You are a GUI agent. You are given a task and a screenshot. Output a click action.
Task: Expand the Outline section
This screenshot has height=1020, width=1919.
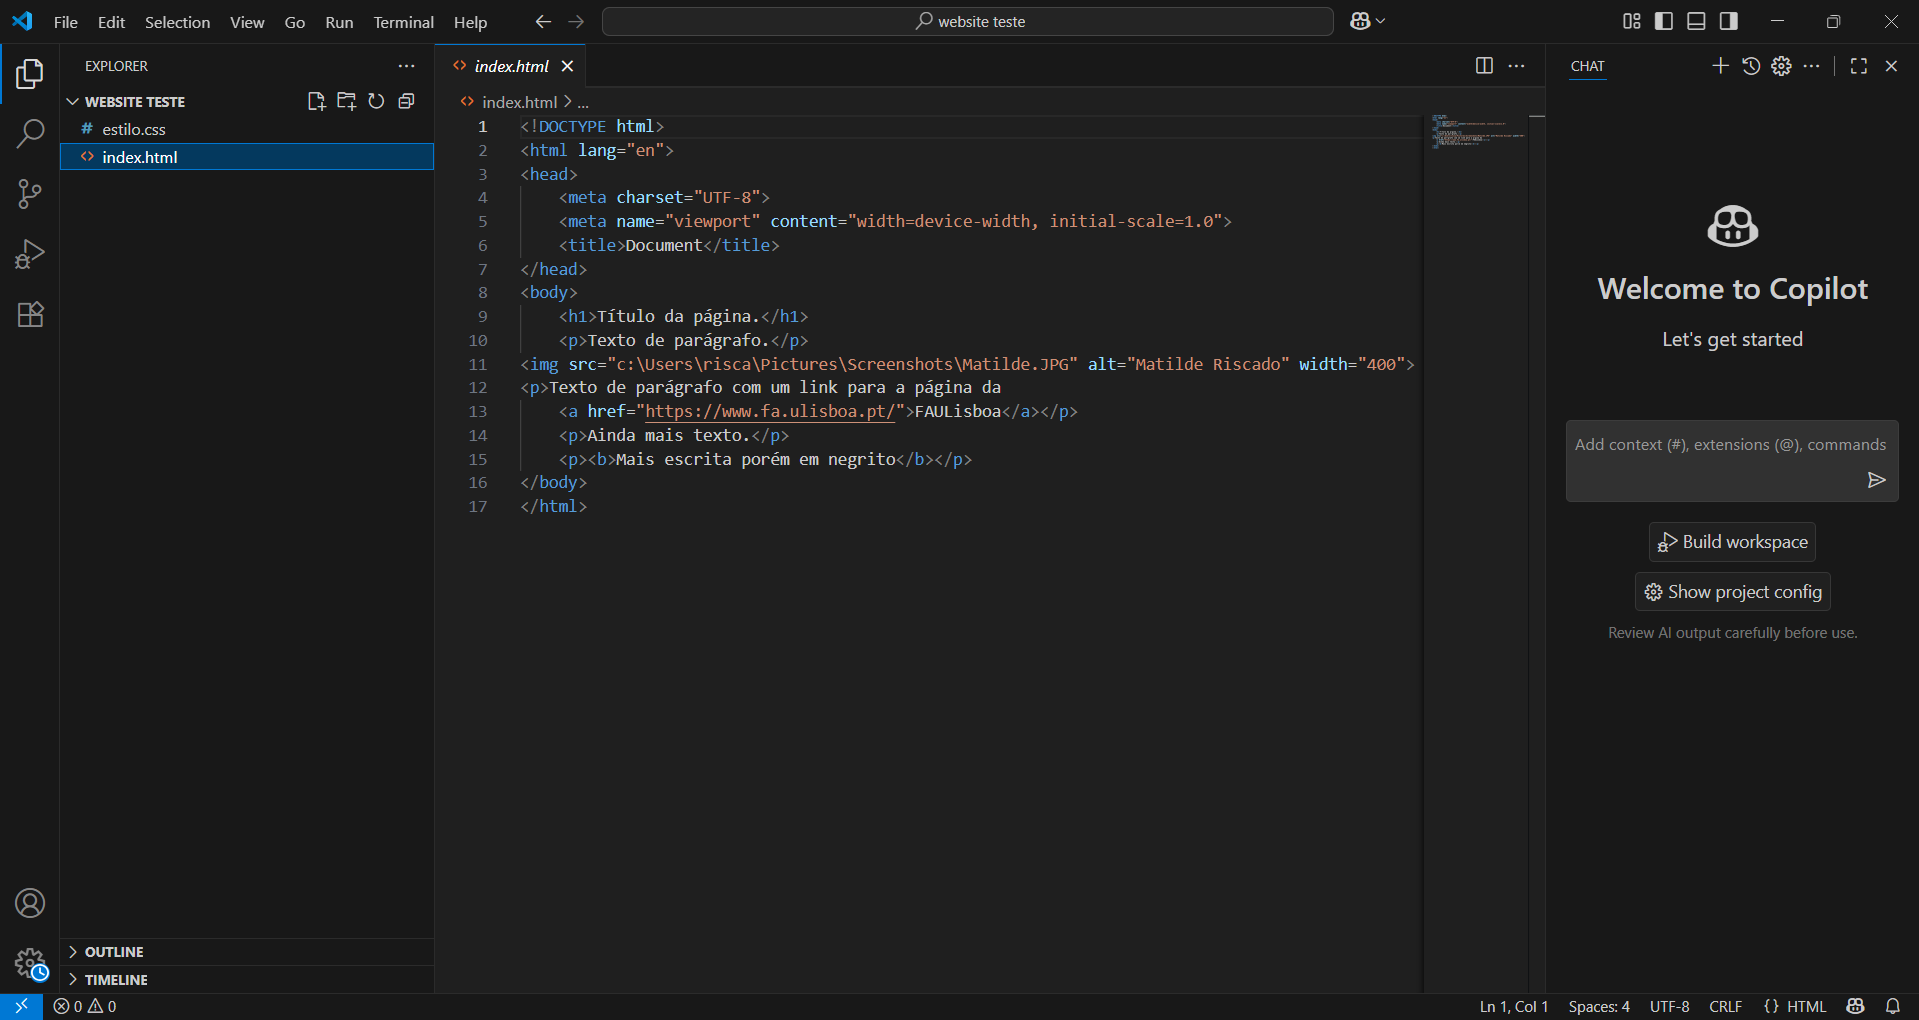click(114, 952)
